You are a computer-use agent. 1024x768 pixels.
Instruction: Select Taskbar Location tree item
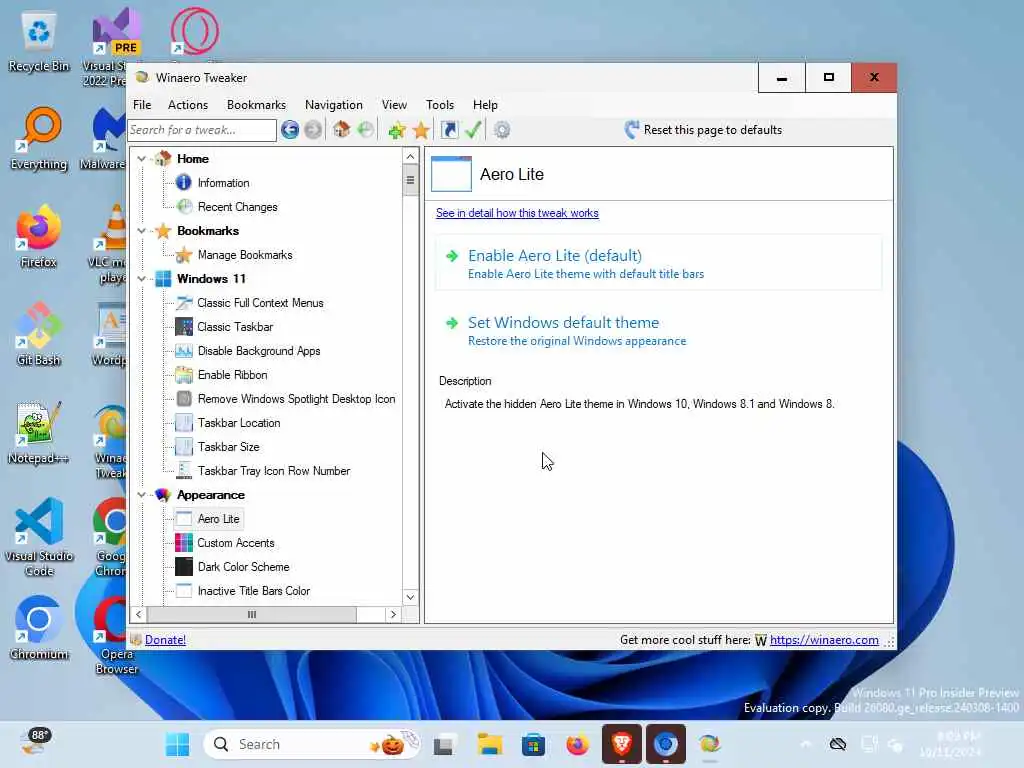(239, 423)
